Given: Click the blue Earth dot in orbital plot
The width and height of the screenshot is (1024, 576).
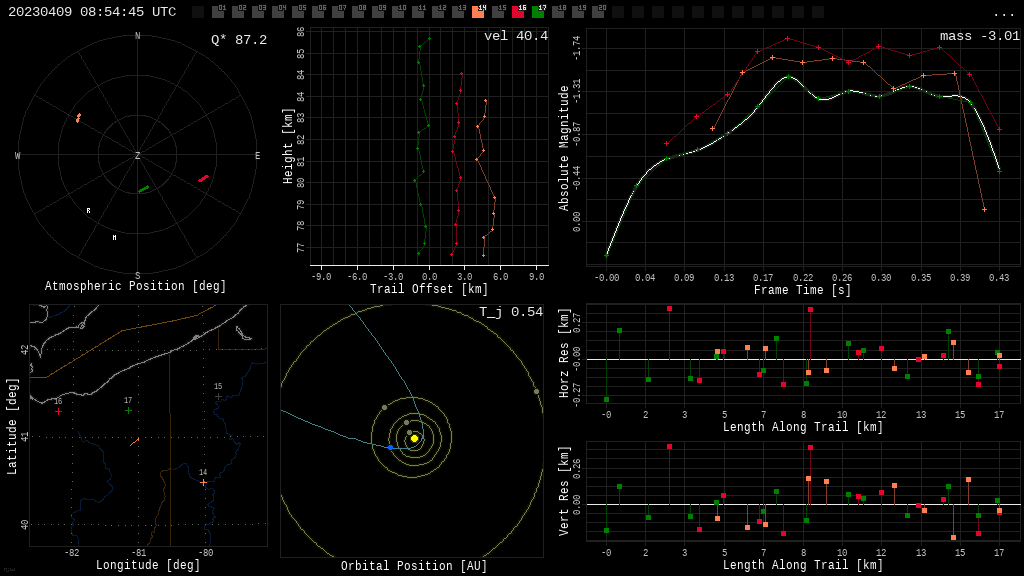Looking at the screenshot, I should point(391,447).
